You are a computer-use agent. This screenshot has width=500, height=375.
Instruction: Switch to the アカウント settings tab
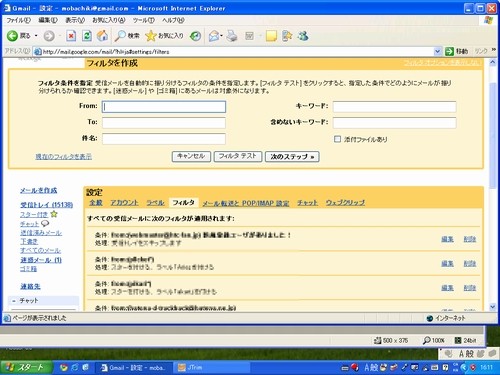(x=124, y=203)
